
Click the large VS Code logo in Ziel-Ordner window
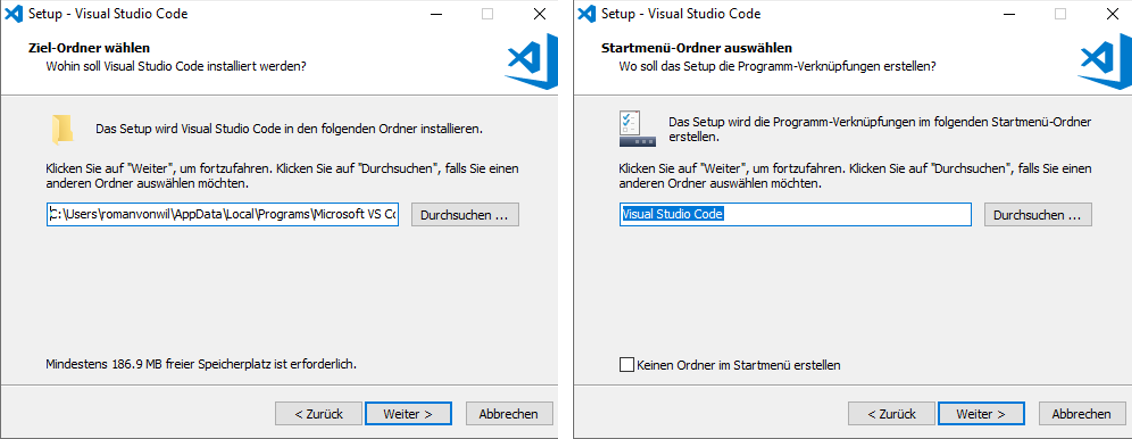click(x=533, y=61)
